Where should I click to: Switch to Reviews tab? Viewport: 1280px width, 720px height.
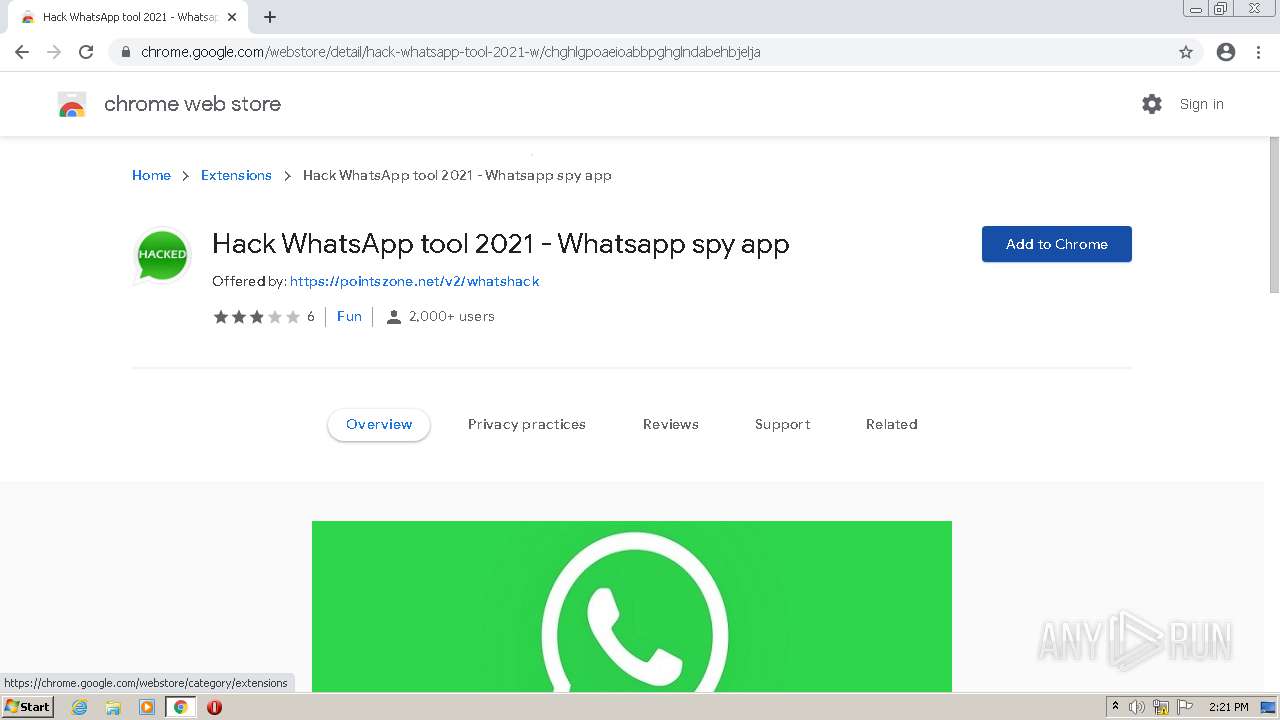[x=671, y=424]
